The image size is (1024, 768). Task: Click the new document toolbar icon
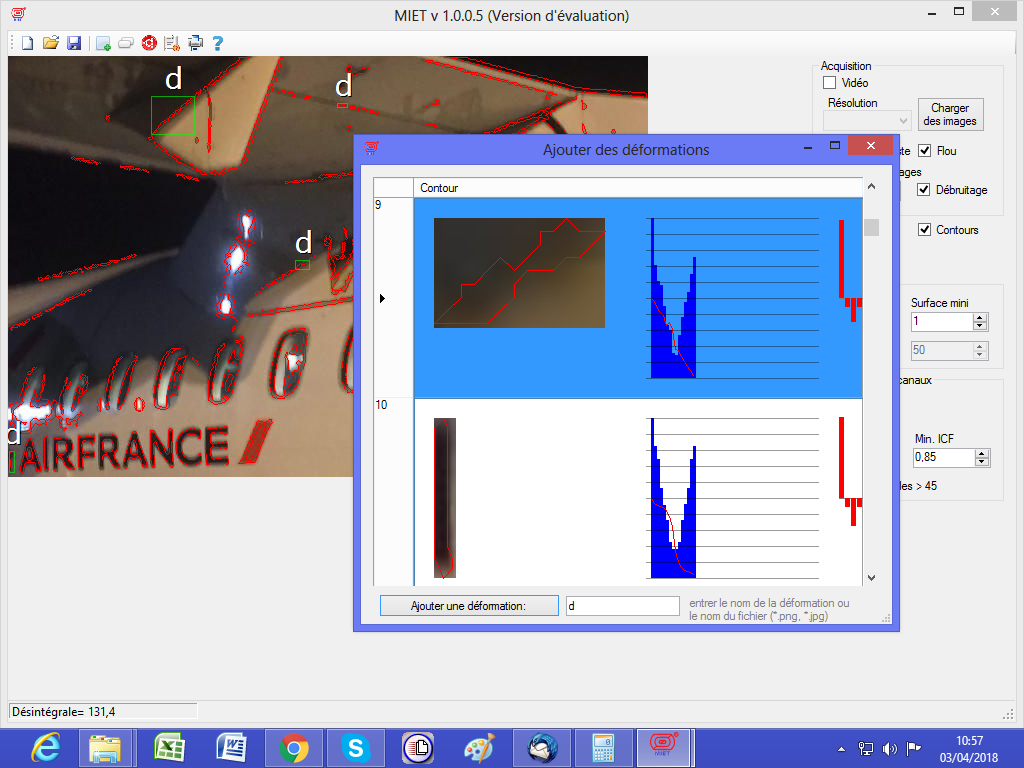(28, 43)
